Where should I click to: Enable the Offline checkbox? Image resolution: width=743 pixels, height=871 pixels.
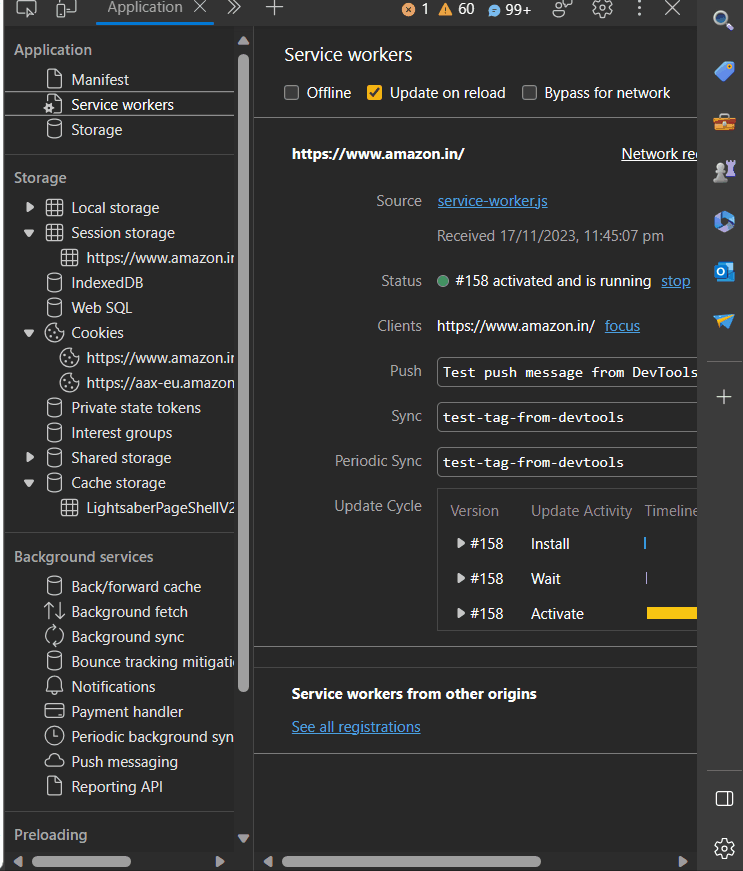[x=292, y=93]
